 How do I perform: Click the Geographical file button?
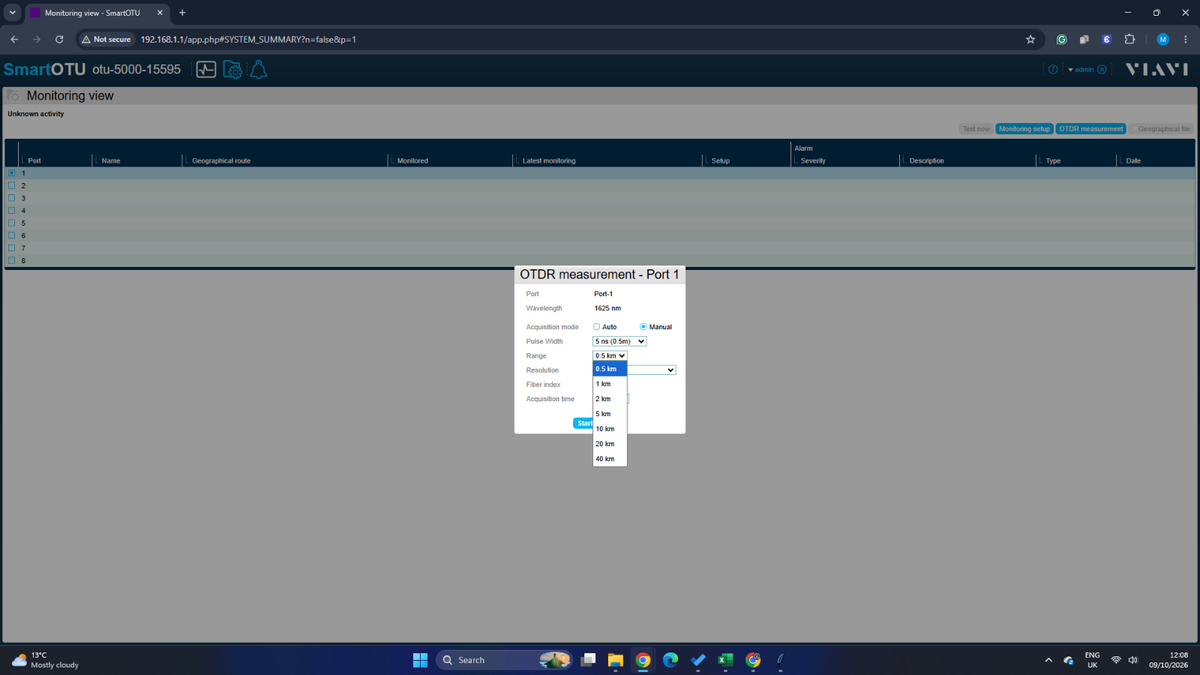coord(1161,129)
